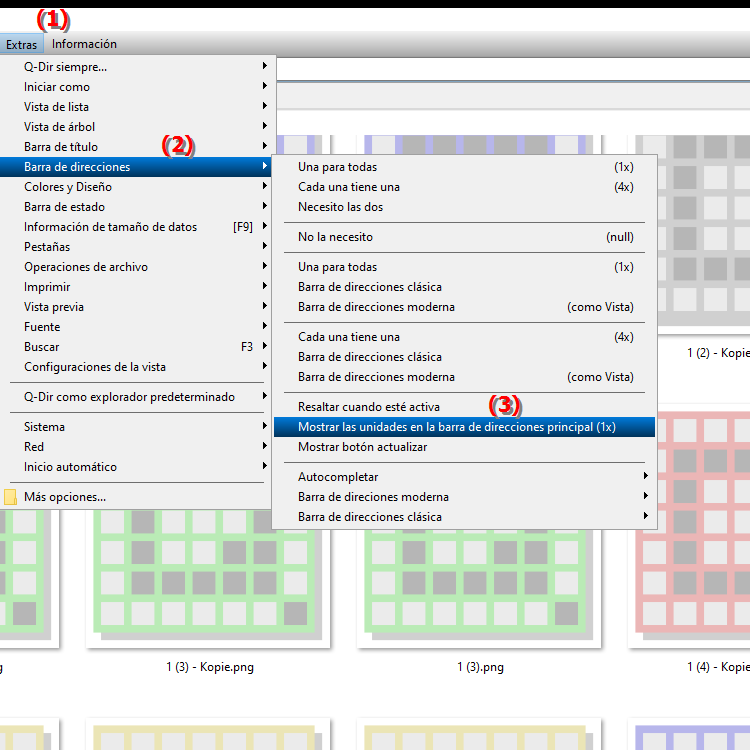
Task: Open 1 (3) - Kopie.png thumbnail
Action: [x=208, y=579]
